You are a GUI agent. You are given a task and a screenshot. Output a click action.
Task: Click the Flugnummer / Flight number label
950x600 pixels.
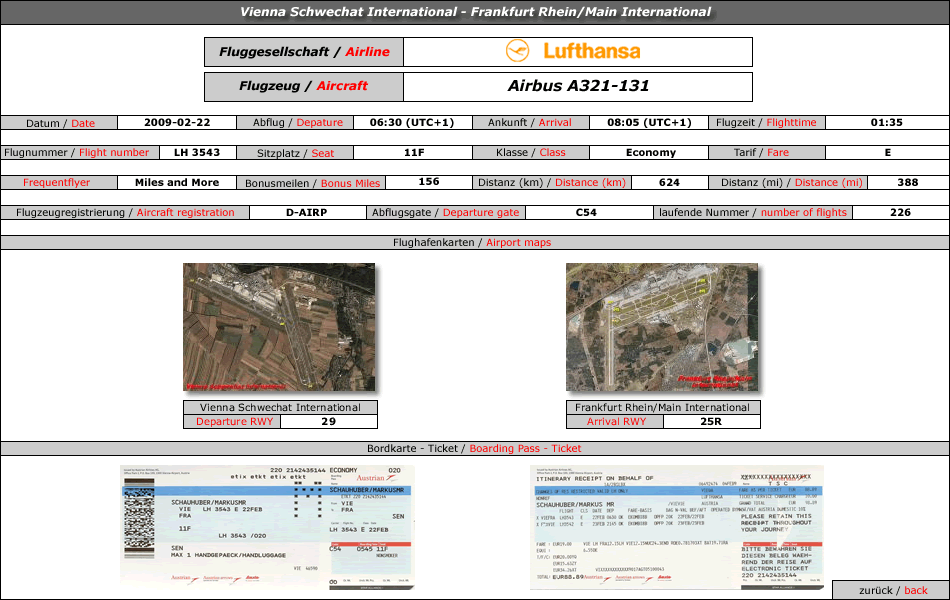point(80,153)
